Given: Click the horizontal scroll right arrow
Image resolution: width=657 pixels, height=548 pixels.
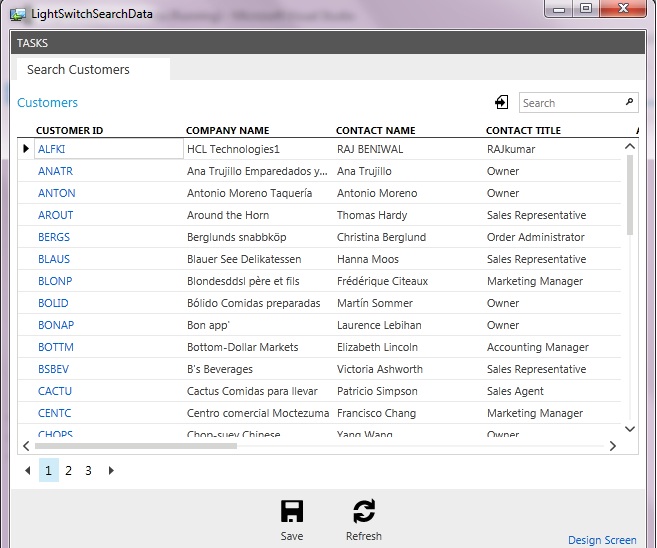Looking at the screenshot, I should [x=613, y=446].
